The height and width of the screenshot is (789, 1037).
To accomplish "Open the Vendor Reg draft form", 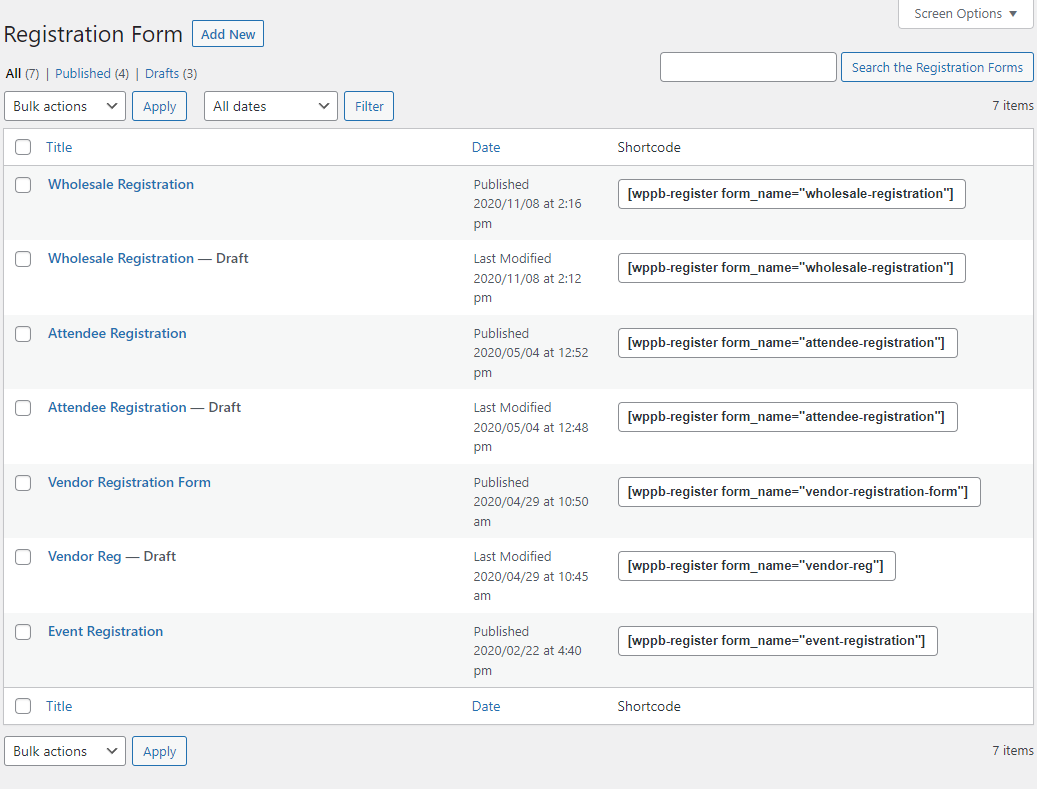I will point(84,556).
